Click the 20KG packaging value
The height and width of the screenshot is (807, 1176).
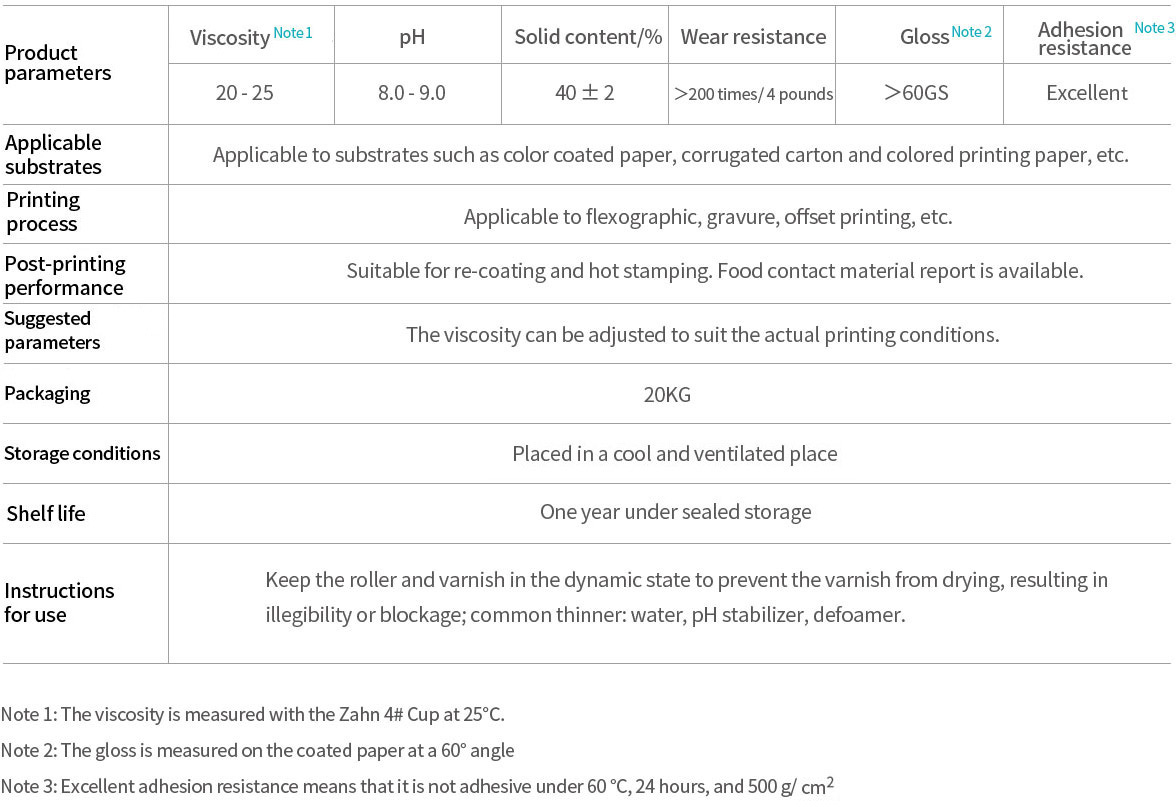667,395
